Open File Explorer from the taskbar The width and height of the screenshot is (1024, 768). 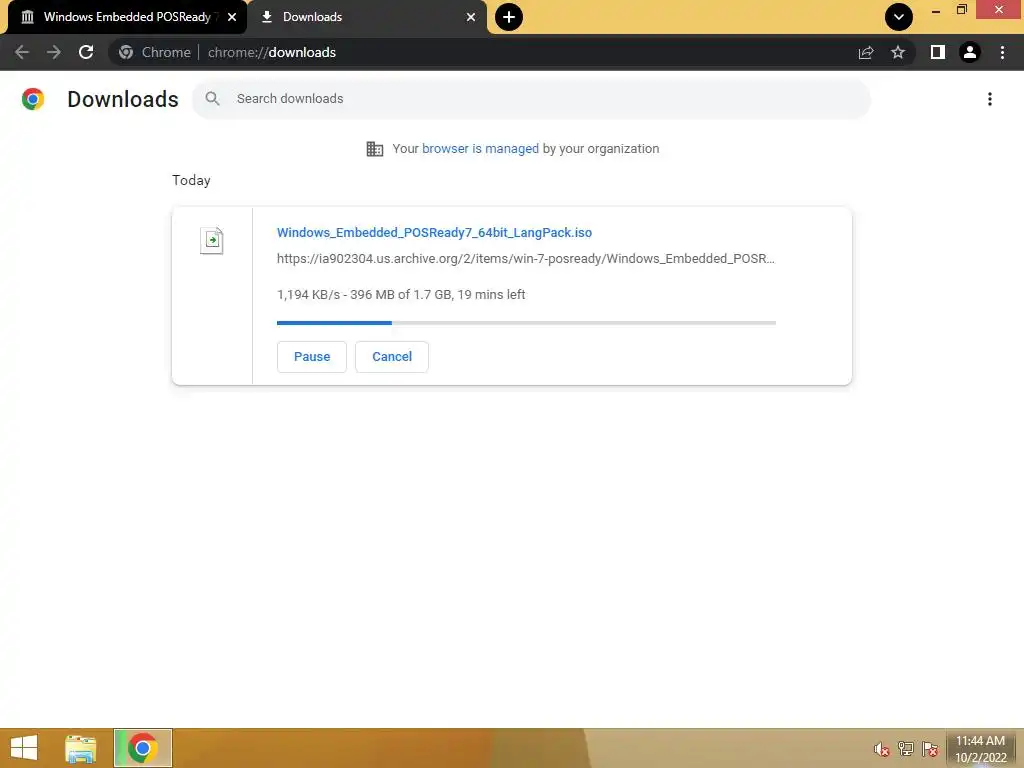point(81,748)
